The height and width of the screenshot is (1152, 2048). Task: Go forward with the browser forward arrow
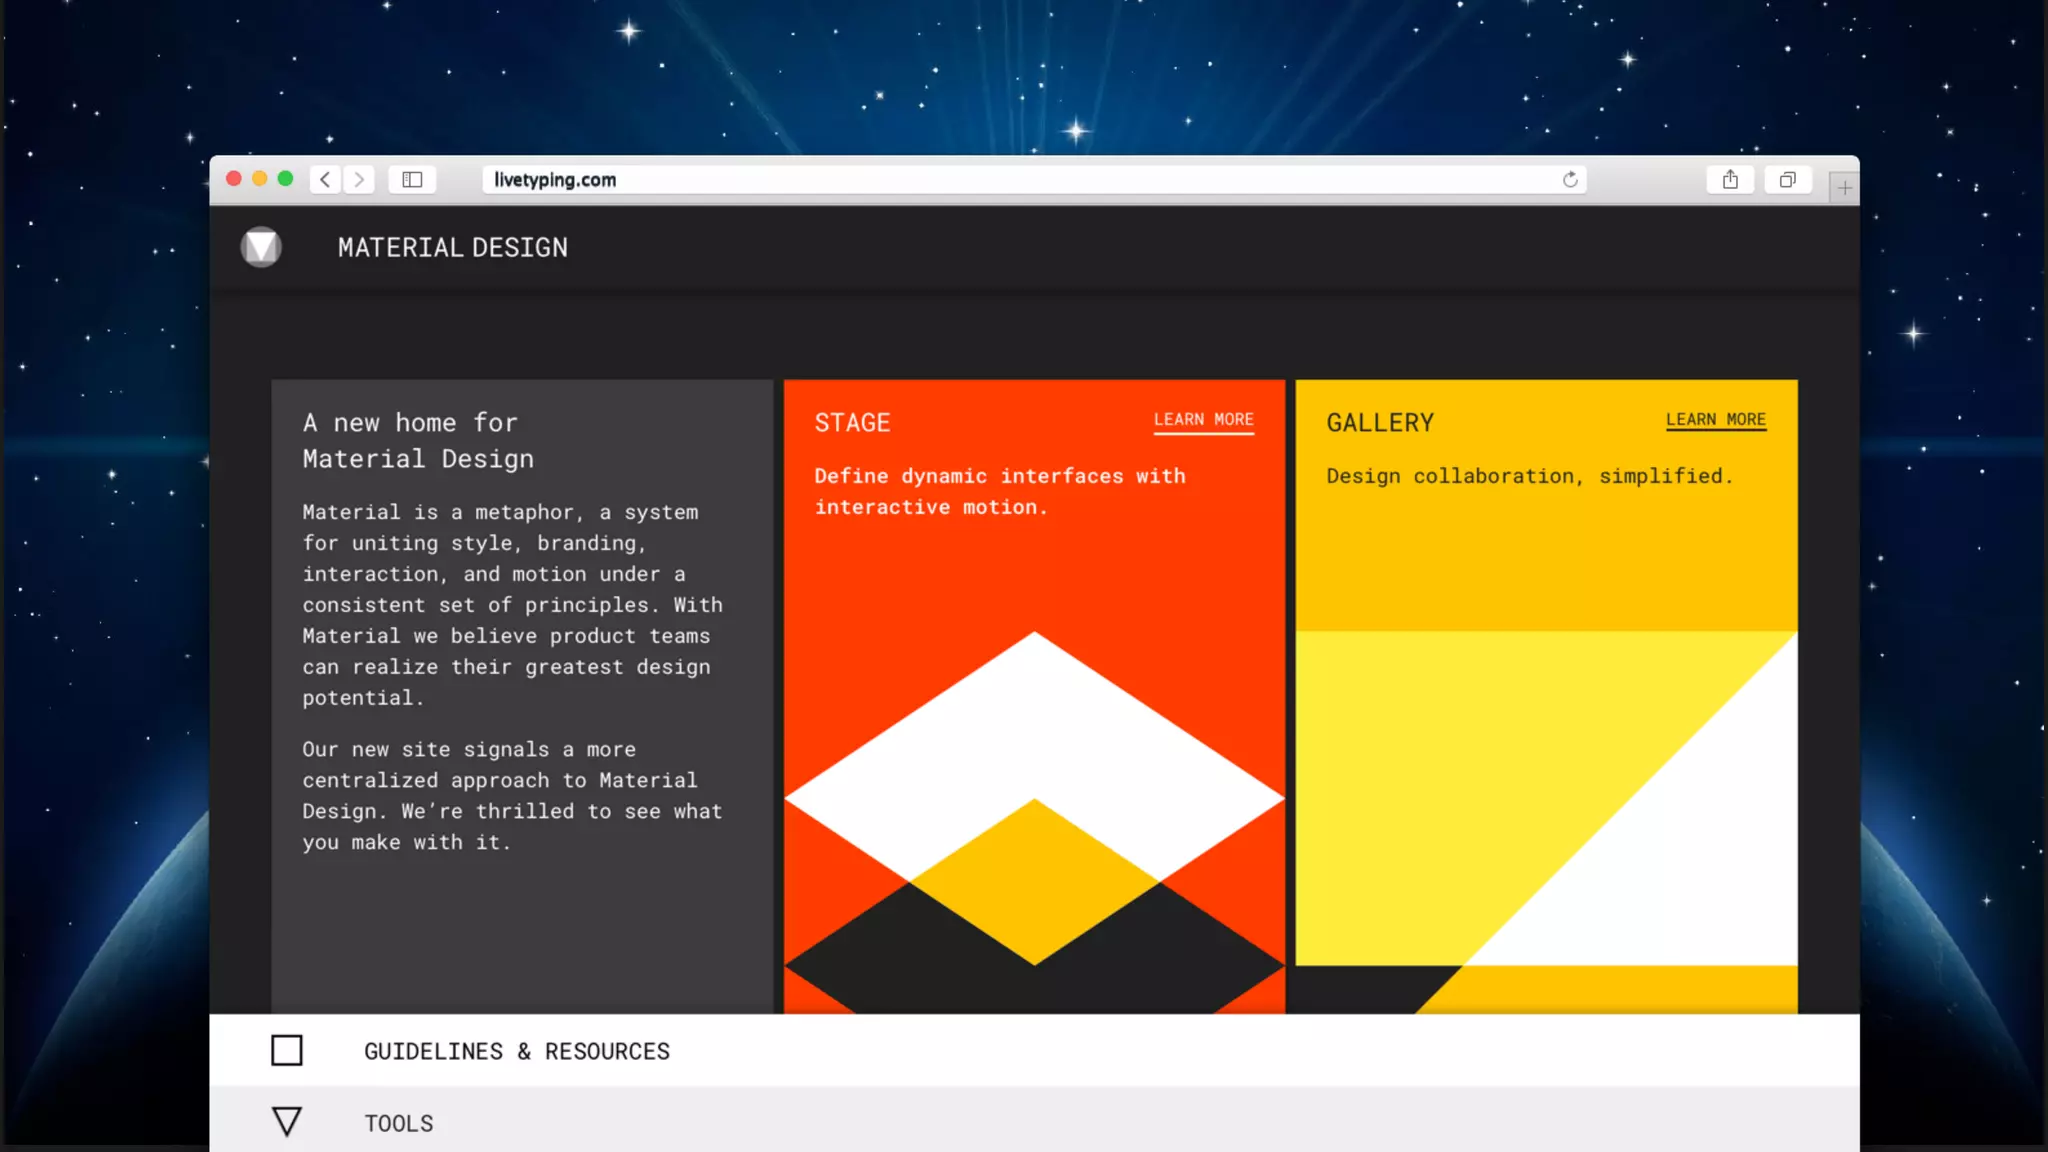pyautogui.click(x=359, y=180)
